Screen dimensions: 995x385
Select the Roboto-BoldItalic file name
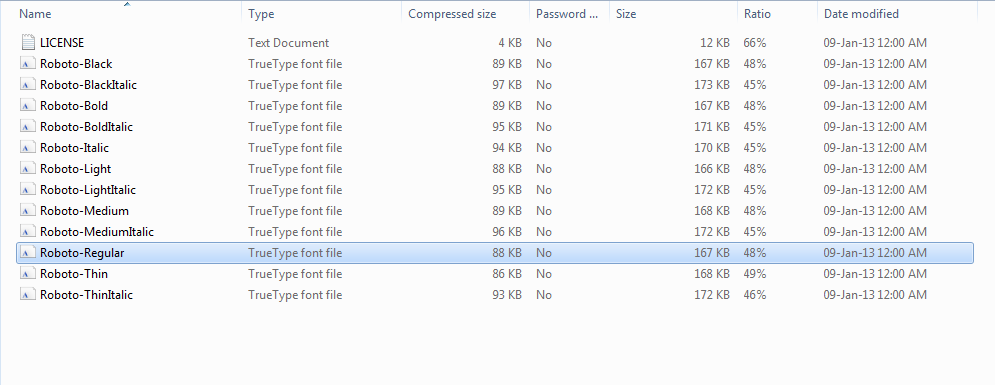click(86, 126)
